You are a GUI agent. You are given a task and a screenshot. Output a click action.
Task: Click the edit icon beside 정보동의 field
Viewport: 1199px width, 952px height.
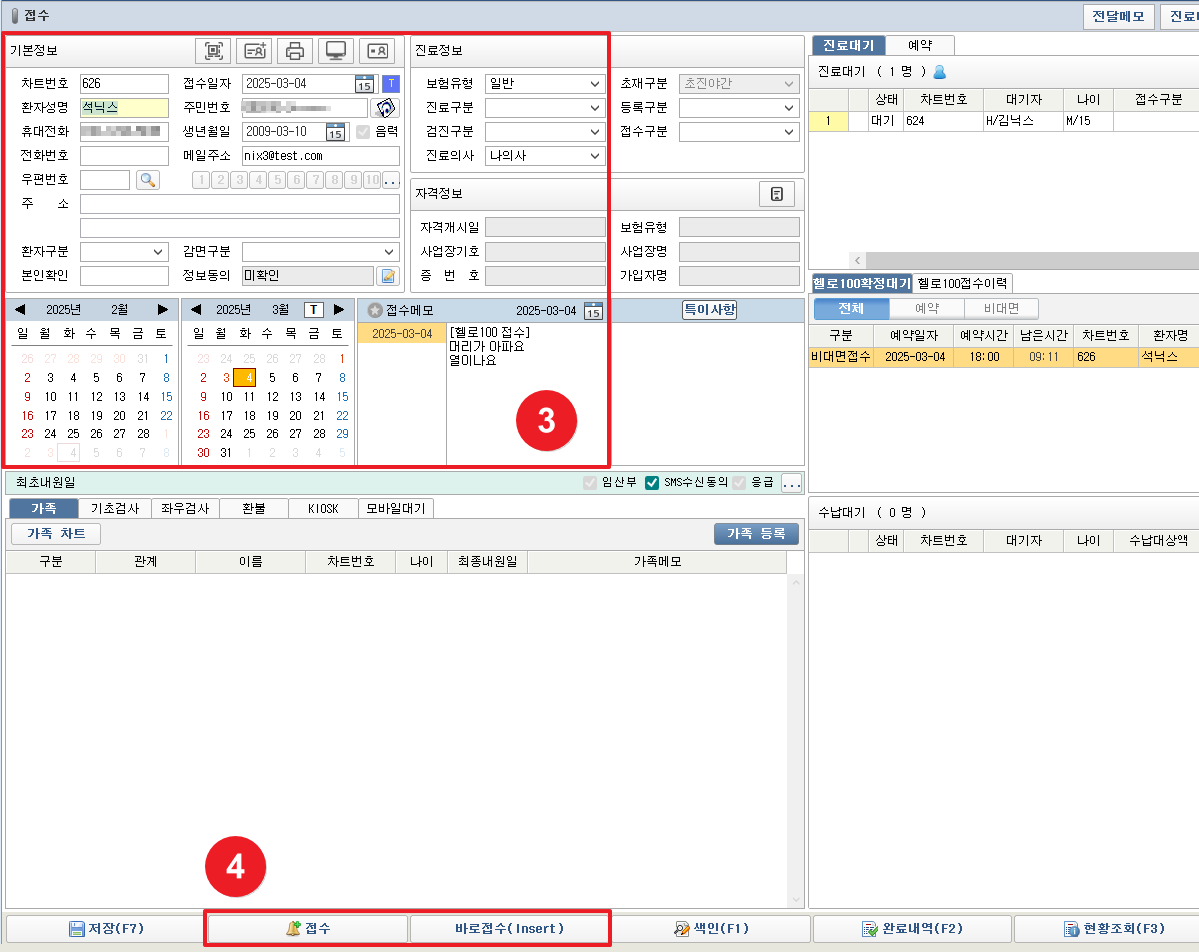(387, 276)
